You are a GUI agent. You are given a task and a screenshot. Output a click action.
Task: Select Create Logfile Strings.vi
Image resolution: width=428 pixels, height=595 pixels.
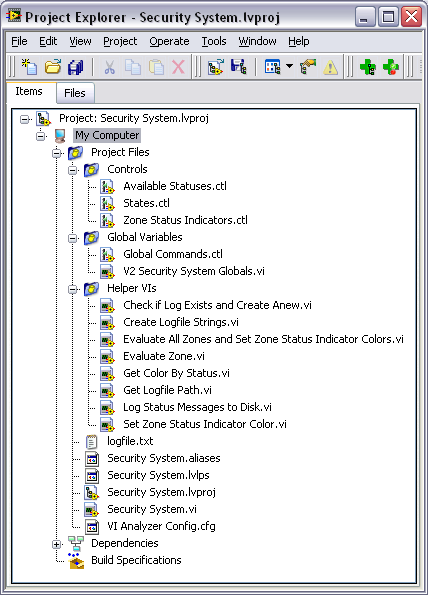(181, 322)
